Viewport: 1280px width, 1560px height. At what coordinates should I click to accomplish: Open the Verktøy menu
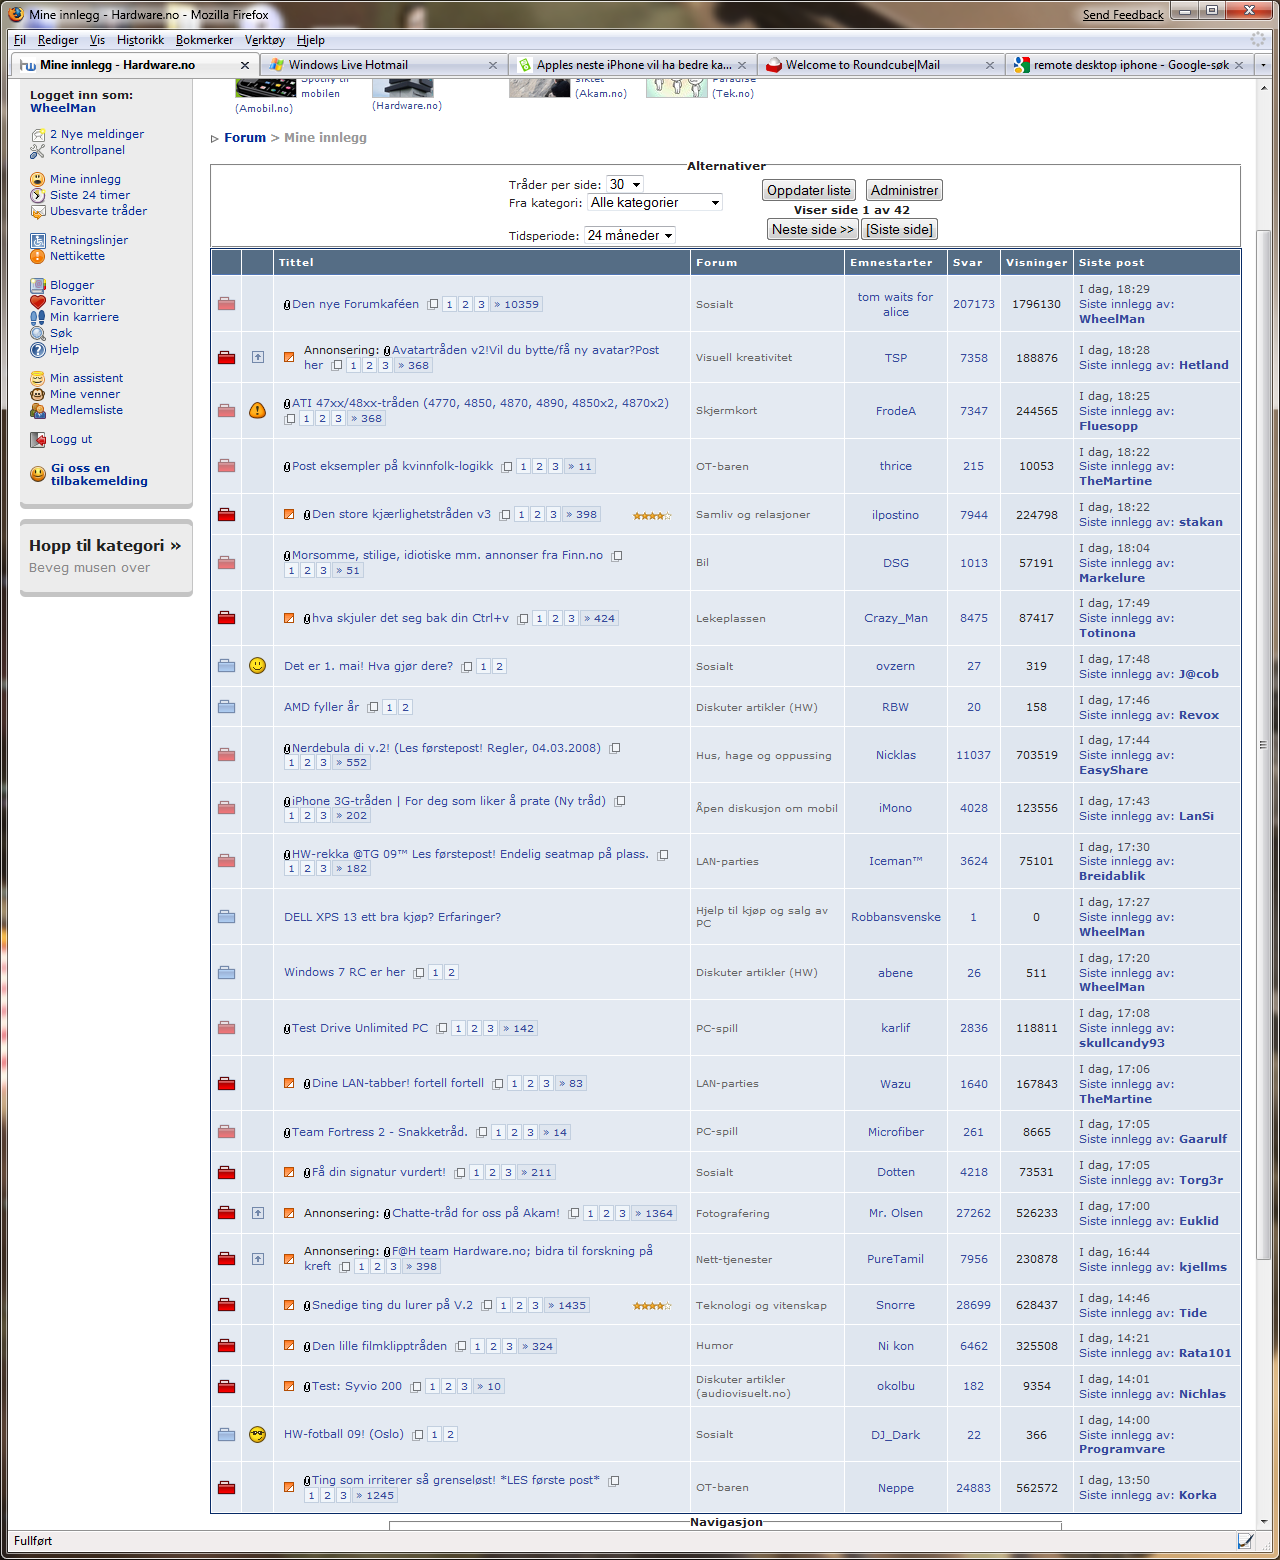[x=265, y=40]
